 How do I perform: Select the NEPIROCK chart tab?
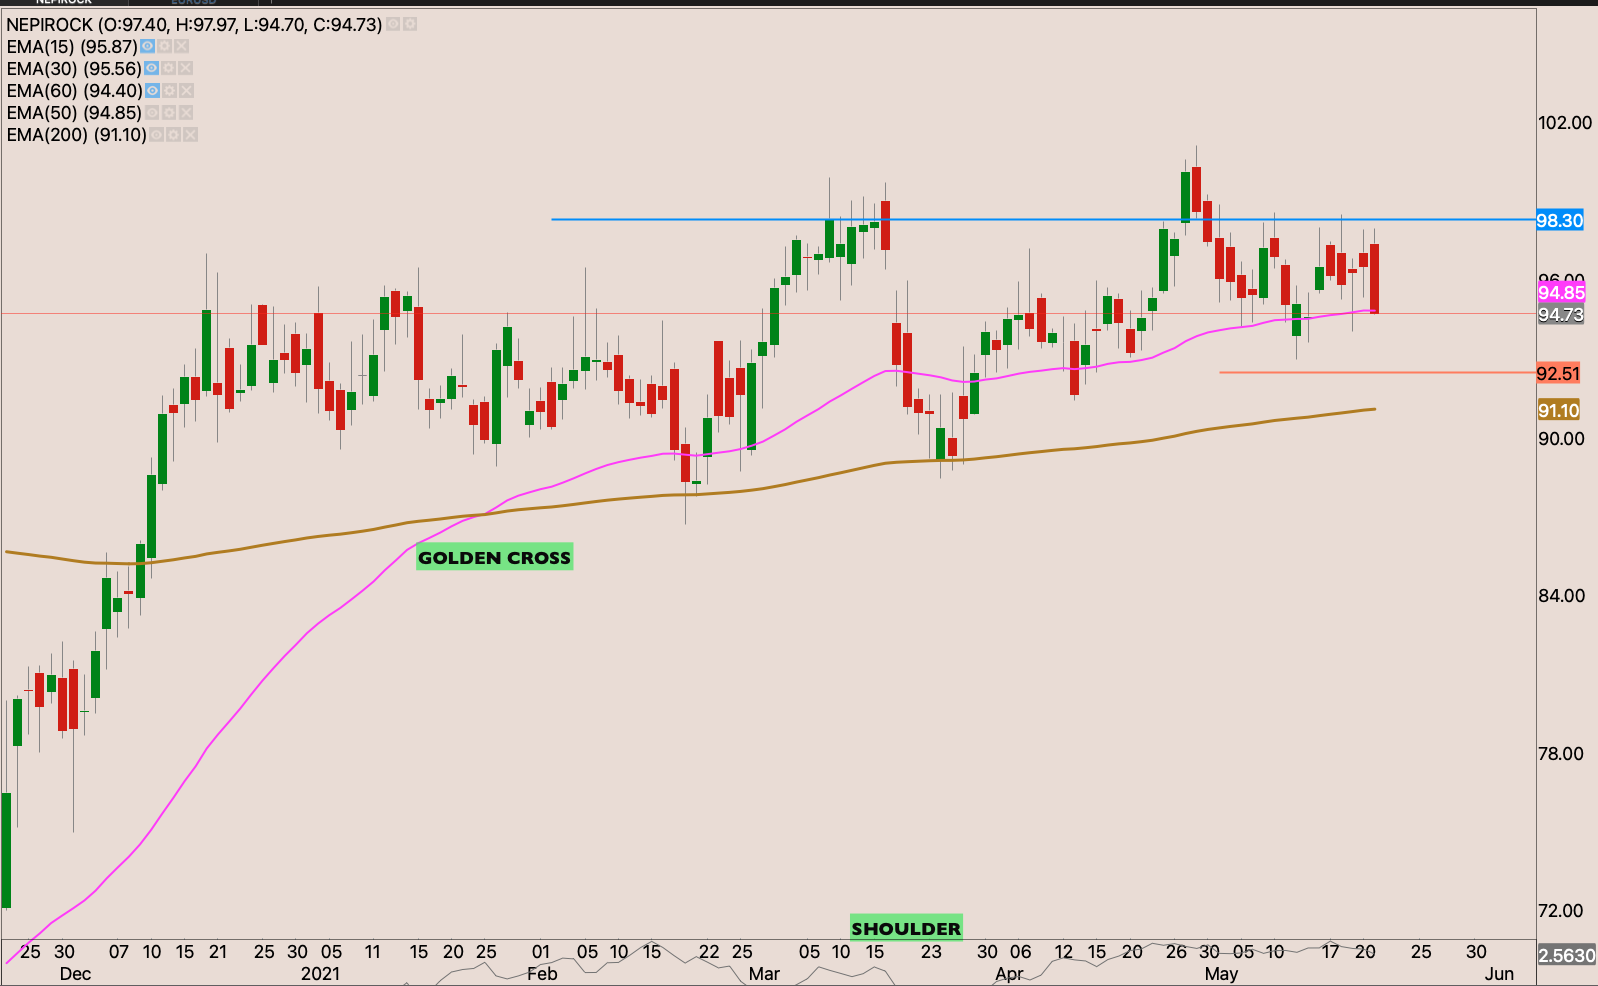(x=64, y=3)
